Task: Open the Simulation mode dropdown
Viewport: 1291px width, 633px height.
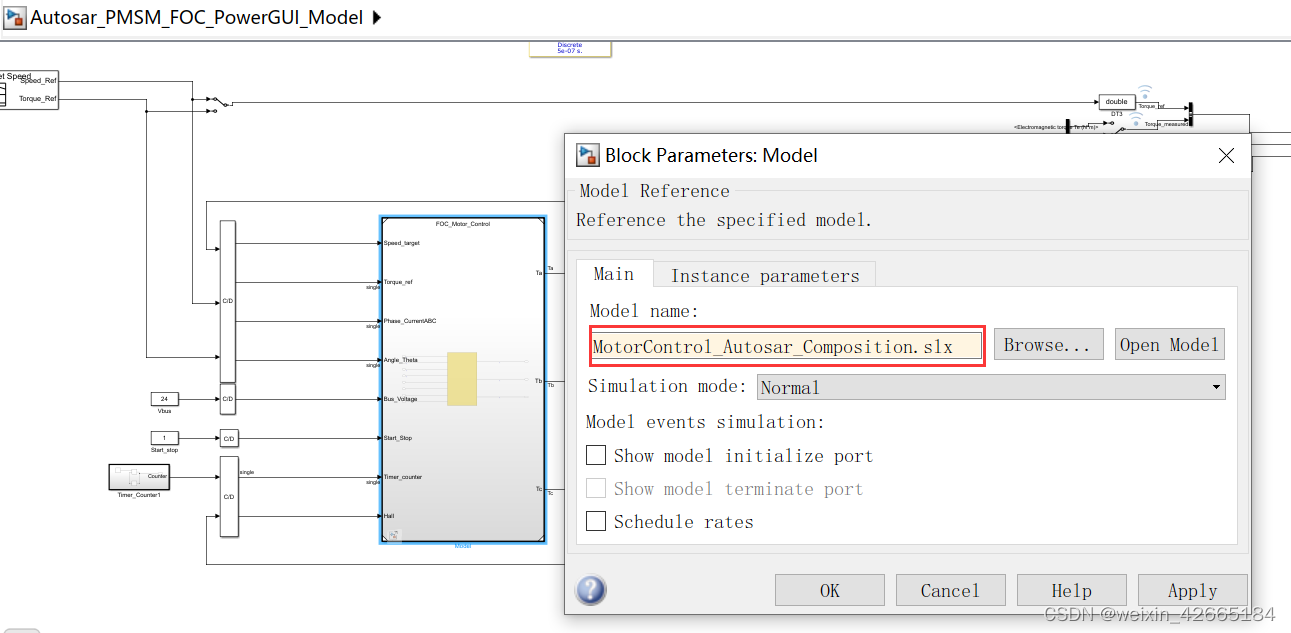Action: point(991,387)
